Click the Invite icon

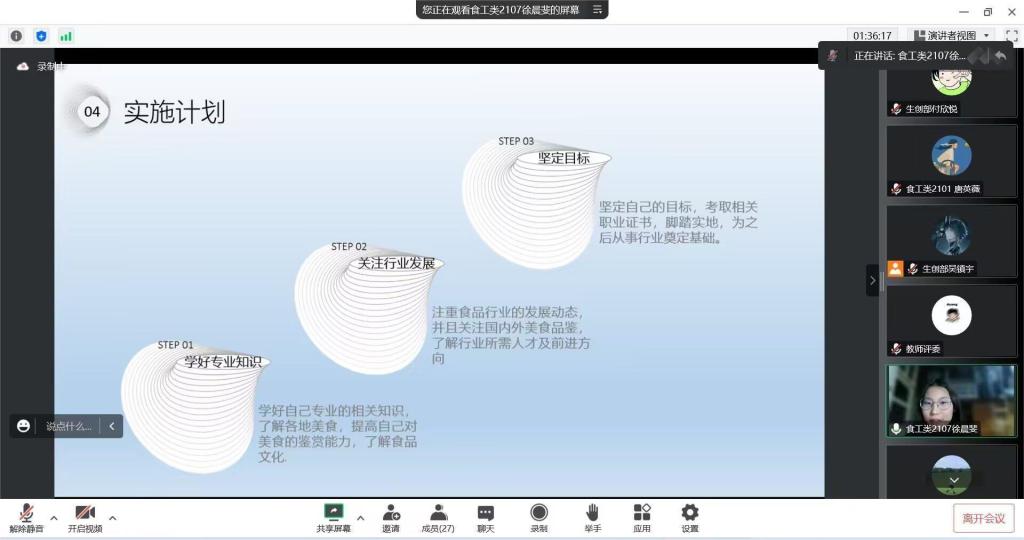click(391, 513)
